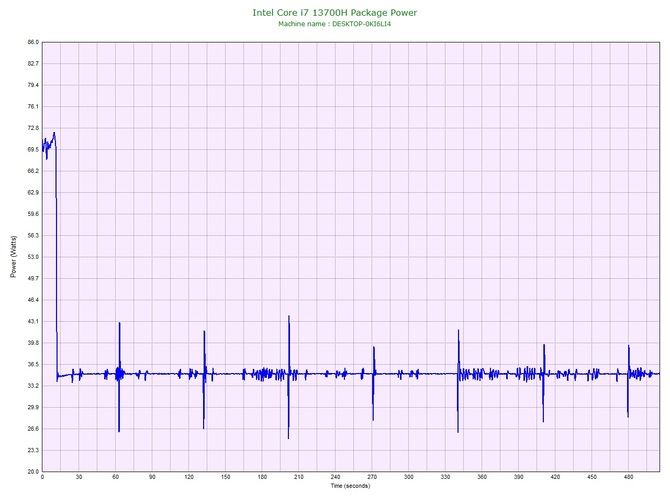Click the 72.8 y-axis value
The width and height of the screenshot is (670, 503).
[x=33, y=128]
